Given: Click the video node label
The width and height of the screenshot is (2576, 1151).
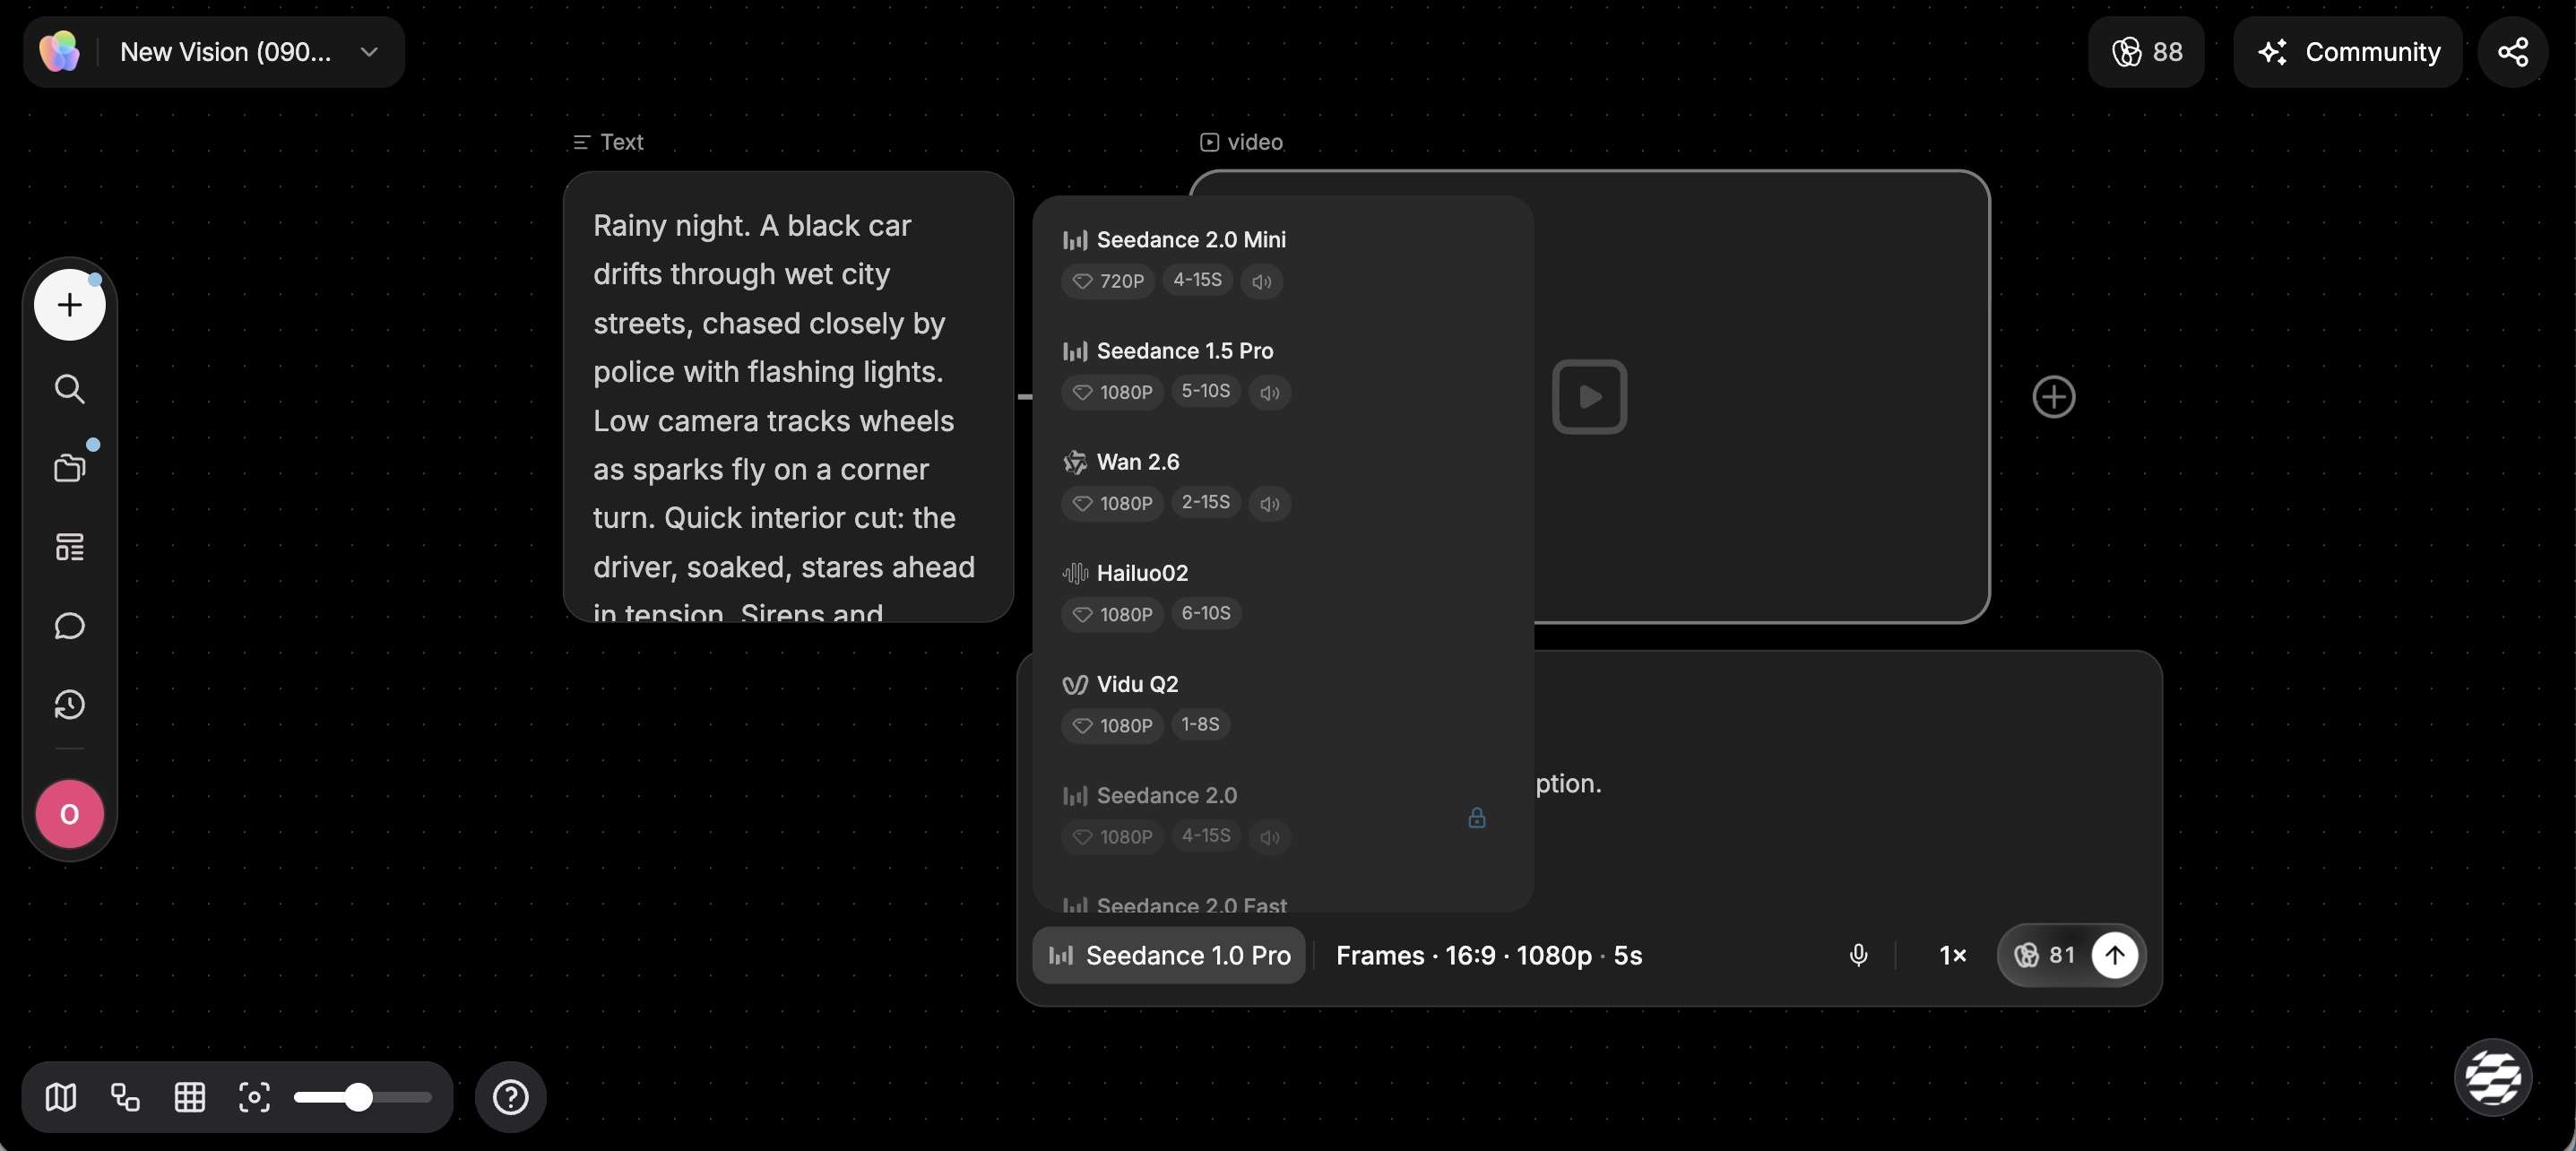Looking at the screenshot, I should point(1241,142).
